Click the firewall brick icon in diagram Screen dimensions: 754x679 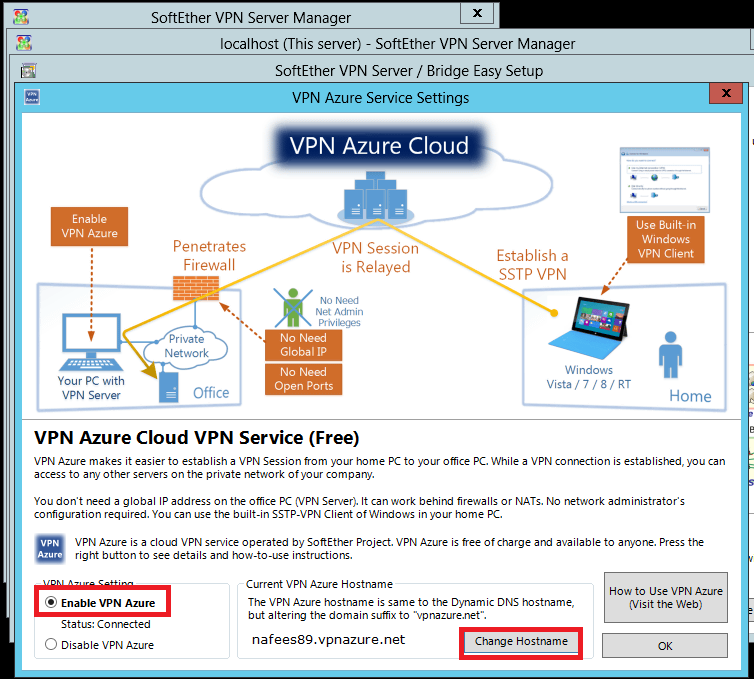[x=196, y=288]
